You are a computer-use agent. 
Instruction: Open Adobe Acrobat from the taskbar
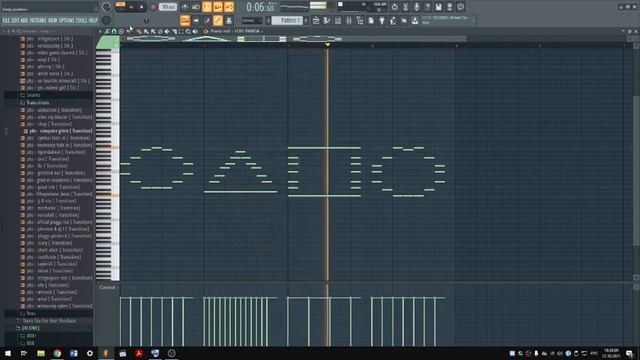click(139, 353)
